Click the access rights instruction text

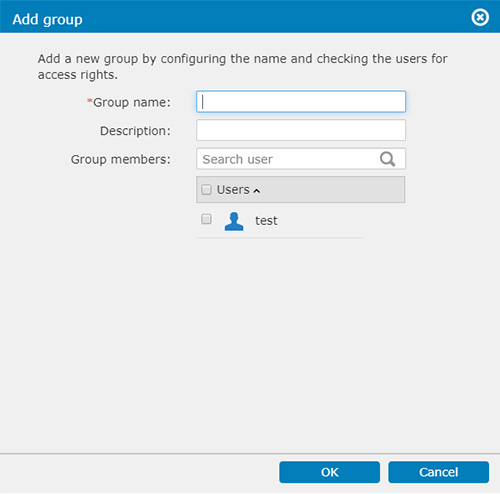click(242, 67)
